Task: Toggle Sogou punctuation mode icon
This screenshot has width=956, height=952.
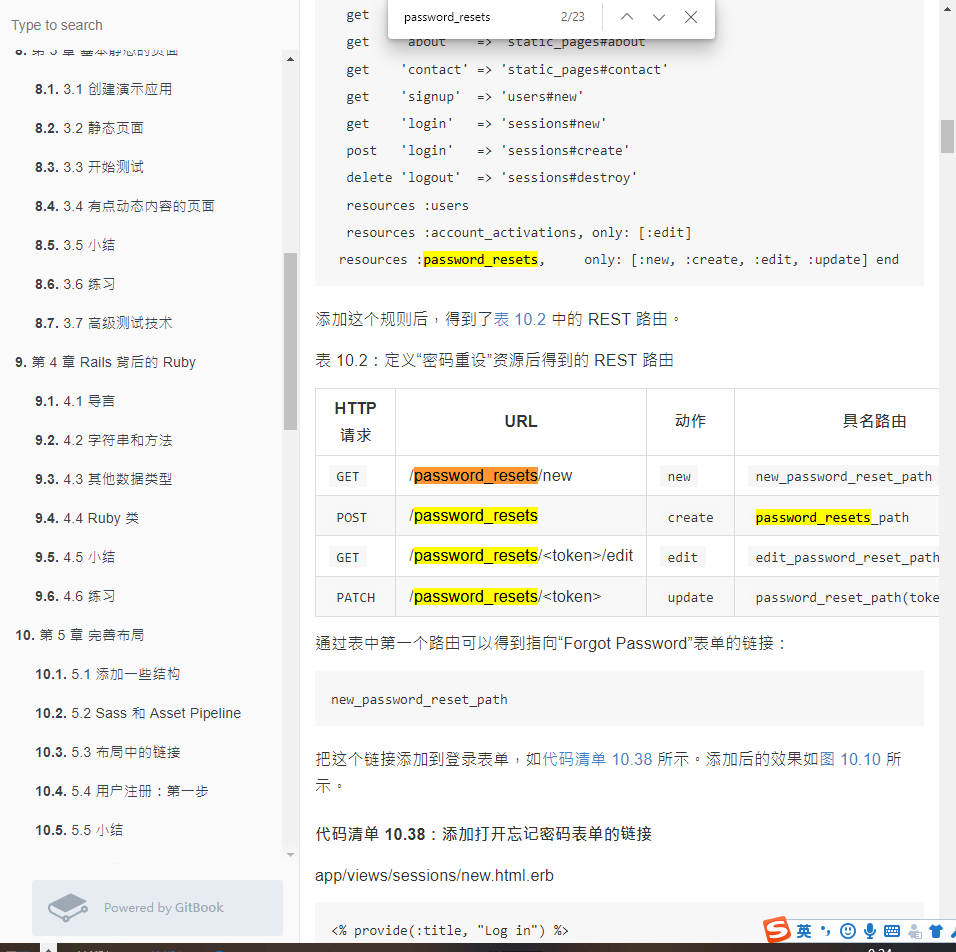Action: pyautogui.click(x=826, y=931)
